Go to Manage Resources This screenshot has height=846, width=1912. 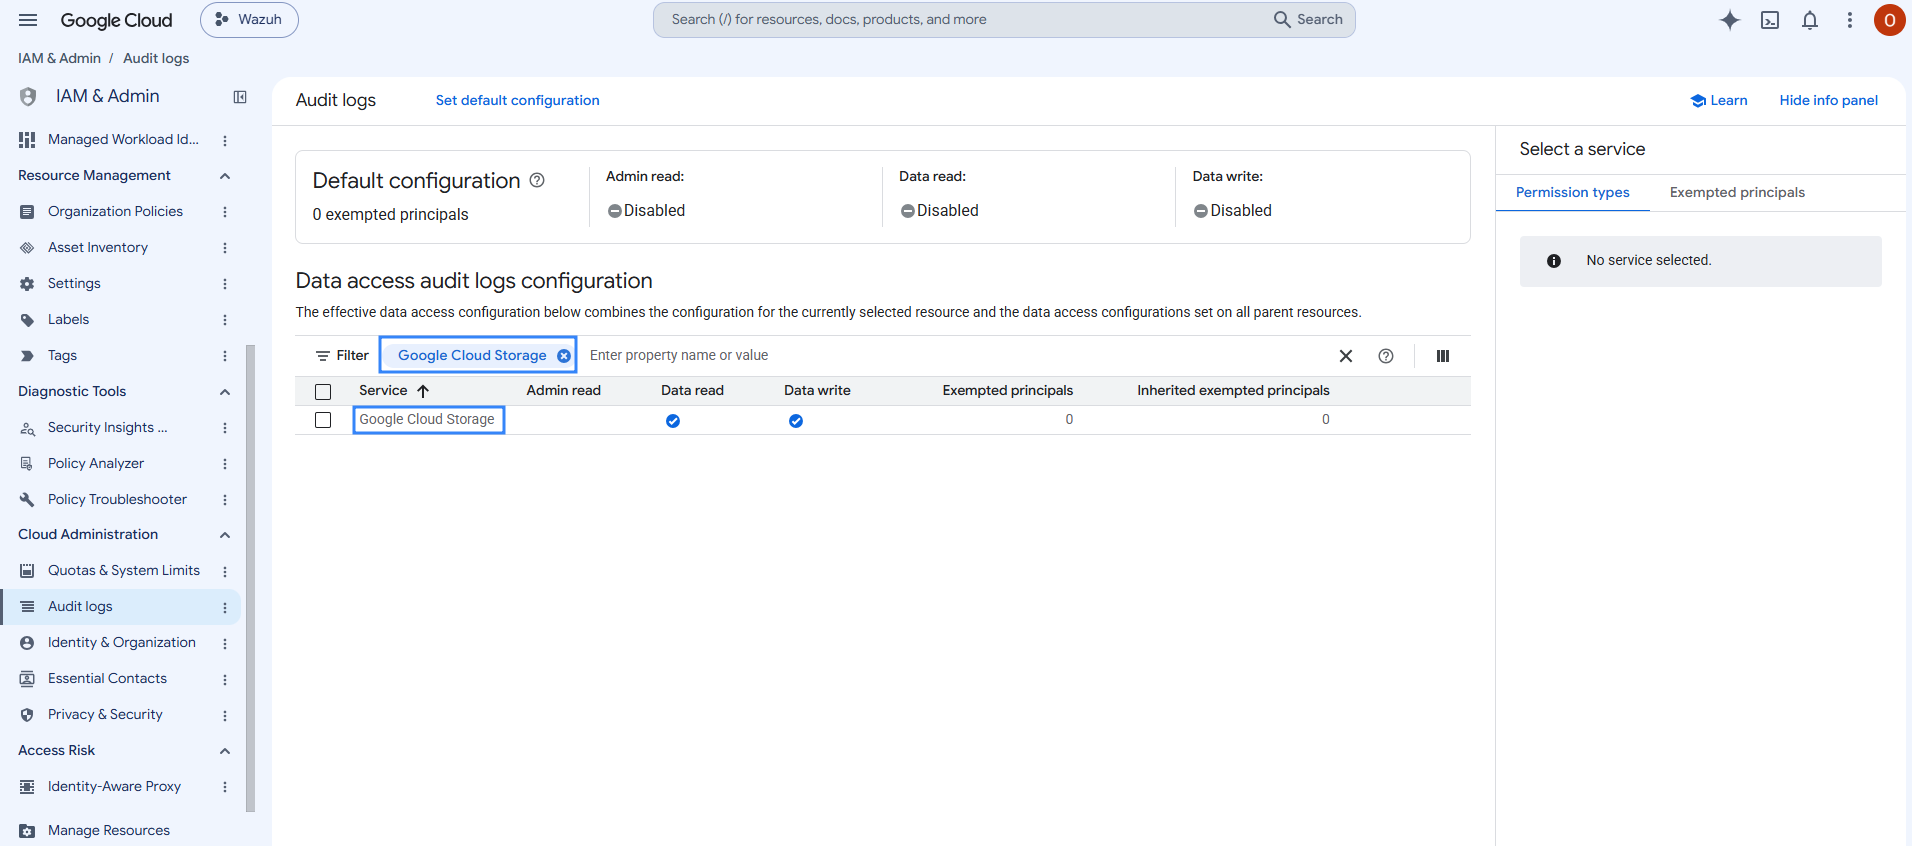click(x=108, y=830)
